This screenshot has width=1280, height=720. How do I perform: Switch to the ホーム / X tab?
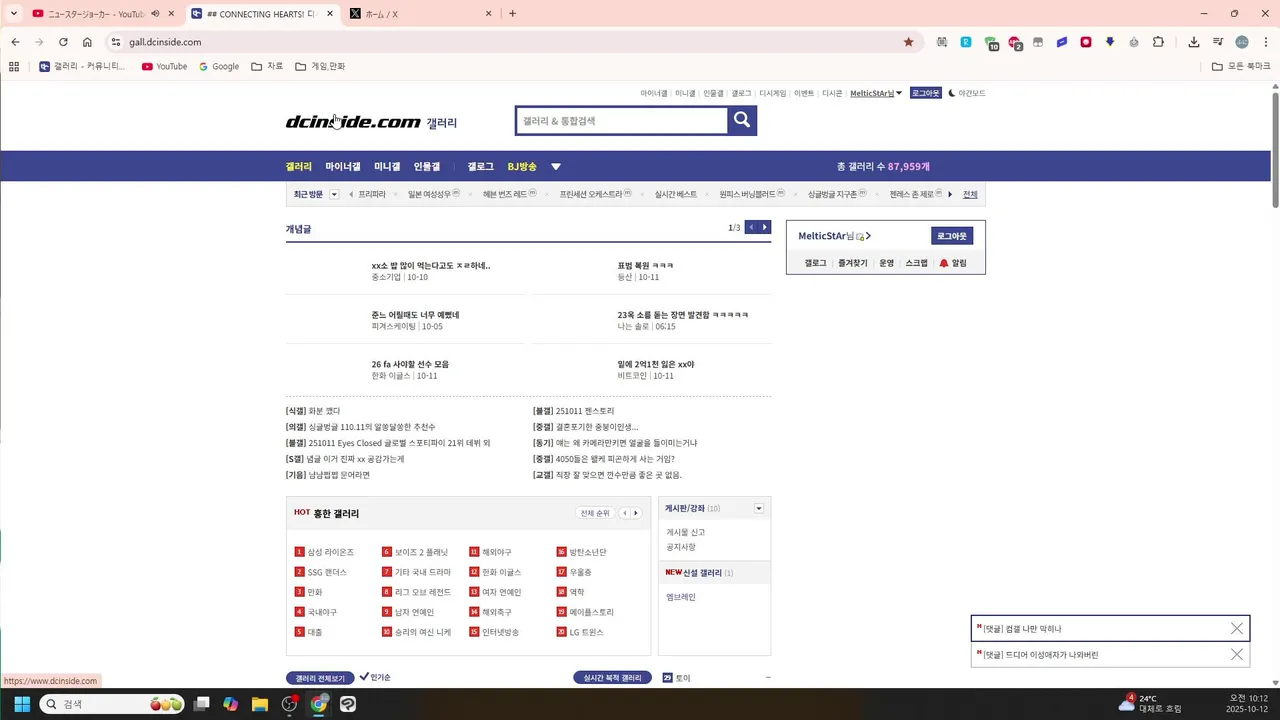(x=420, y=14)
